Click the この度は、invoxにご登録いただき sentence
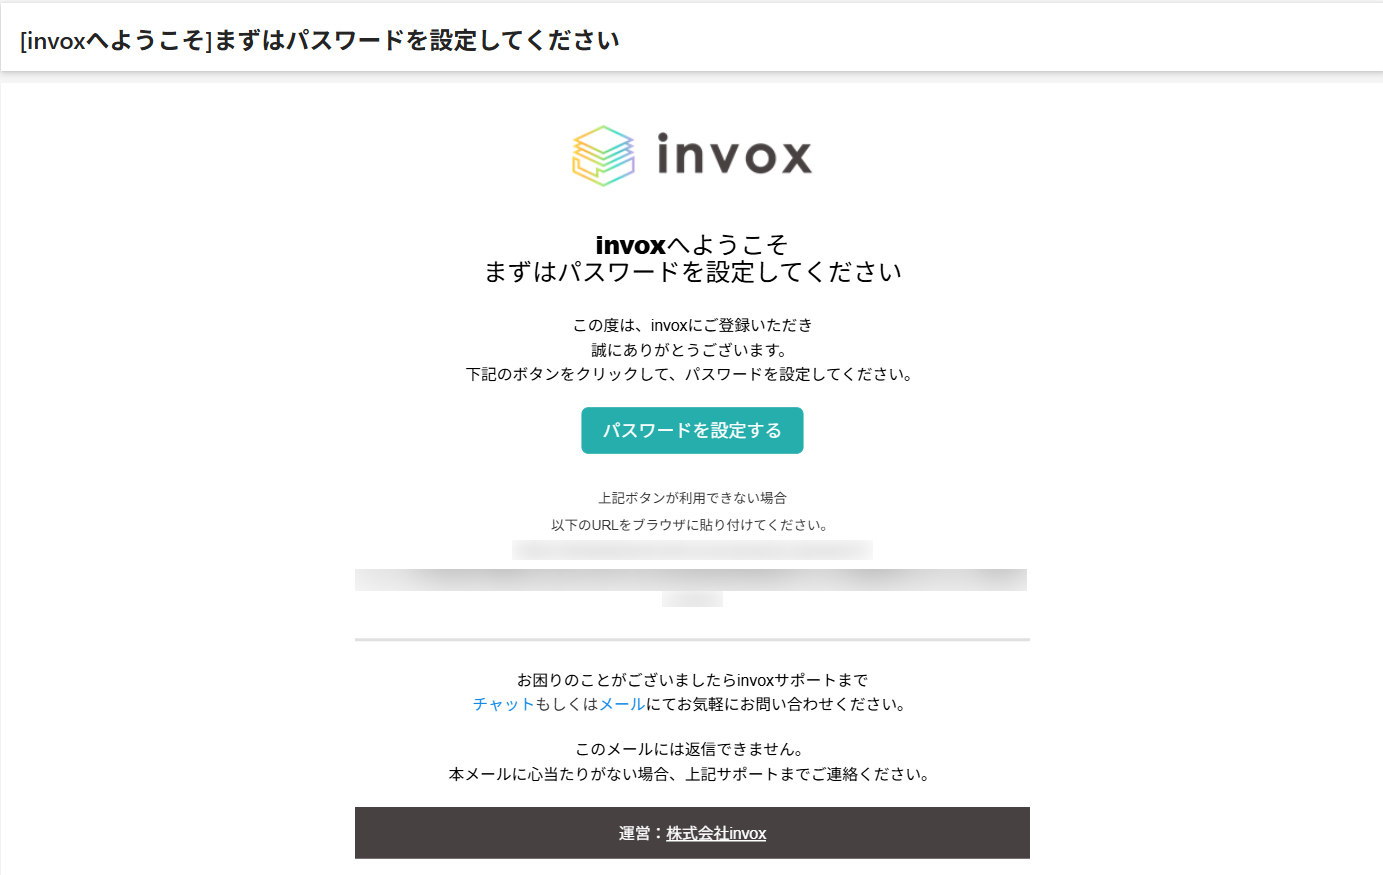Screen dimensions: 1383x875 [692, 325]
